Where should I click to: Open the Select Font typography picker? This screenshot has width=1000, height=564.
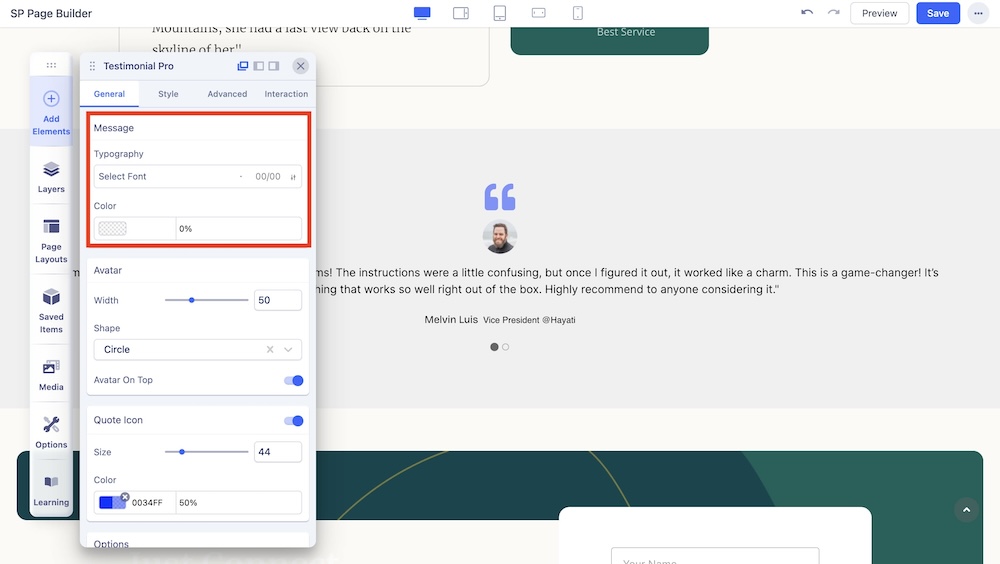[165, 177]
